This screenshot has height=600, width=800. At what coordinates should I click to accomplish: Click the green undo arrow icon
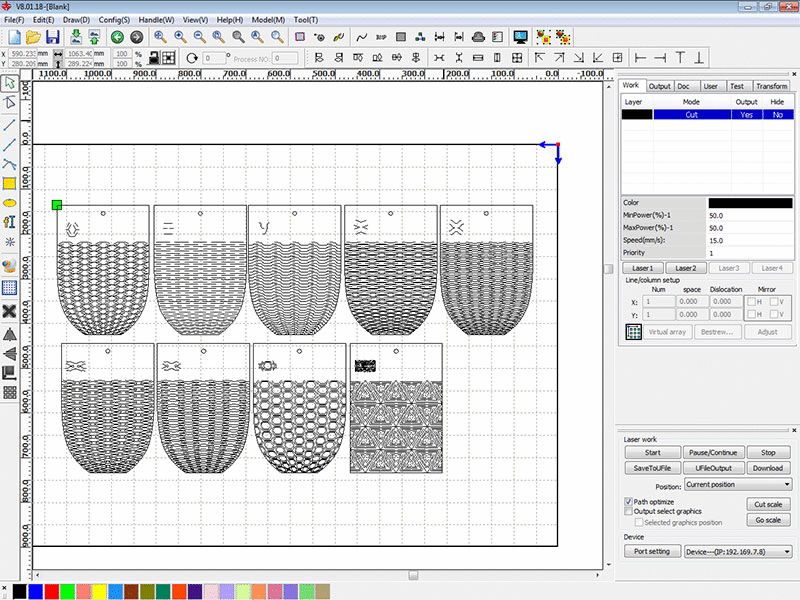(117, 37)
